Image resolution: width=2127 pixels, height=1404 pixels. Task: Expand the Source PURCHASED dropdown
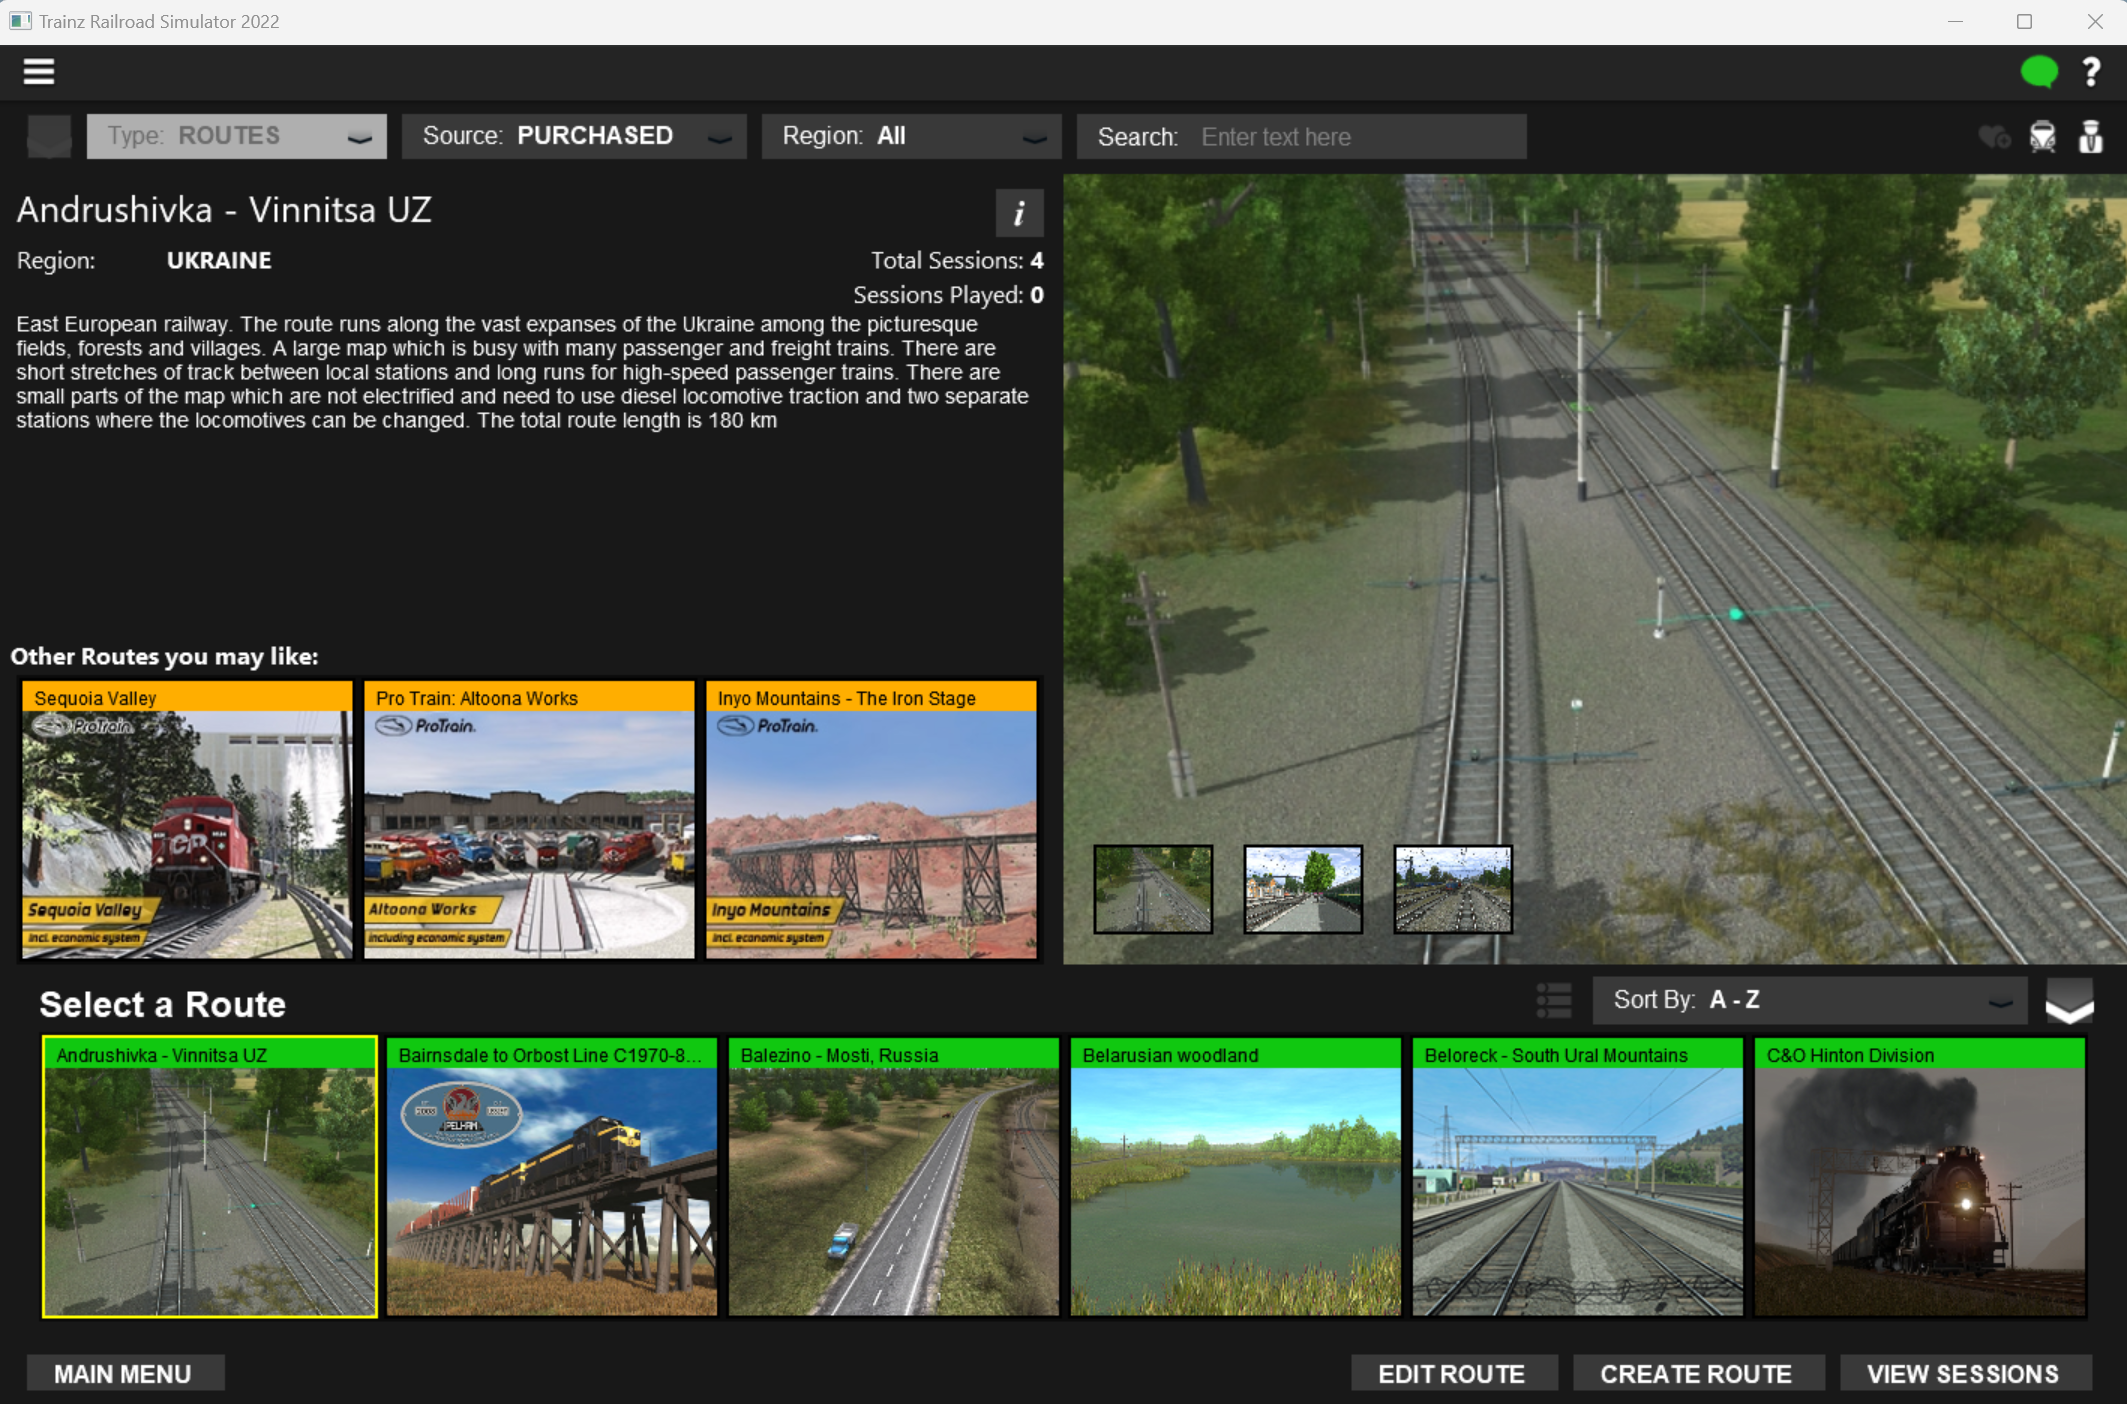click(x=574, y=136)
